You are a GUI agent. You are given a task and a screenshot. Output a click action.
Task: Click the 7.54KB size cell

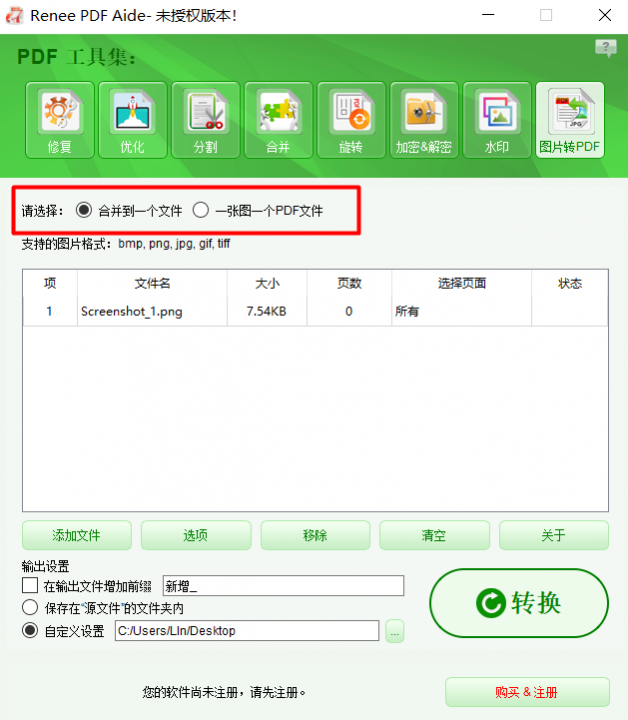tap(267, 311)
